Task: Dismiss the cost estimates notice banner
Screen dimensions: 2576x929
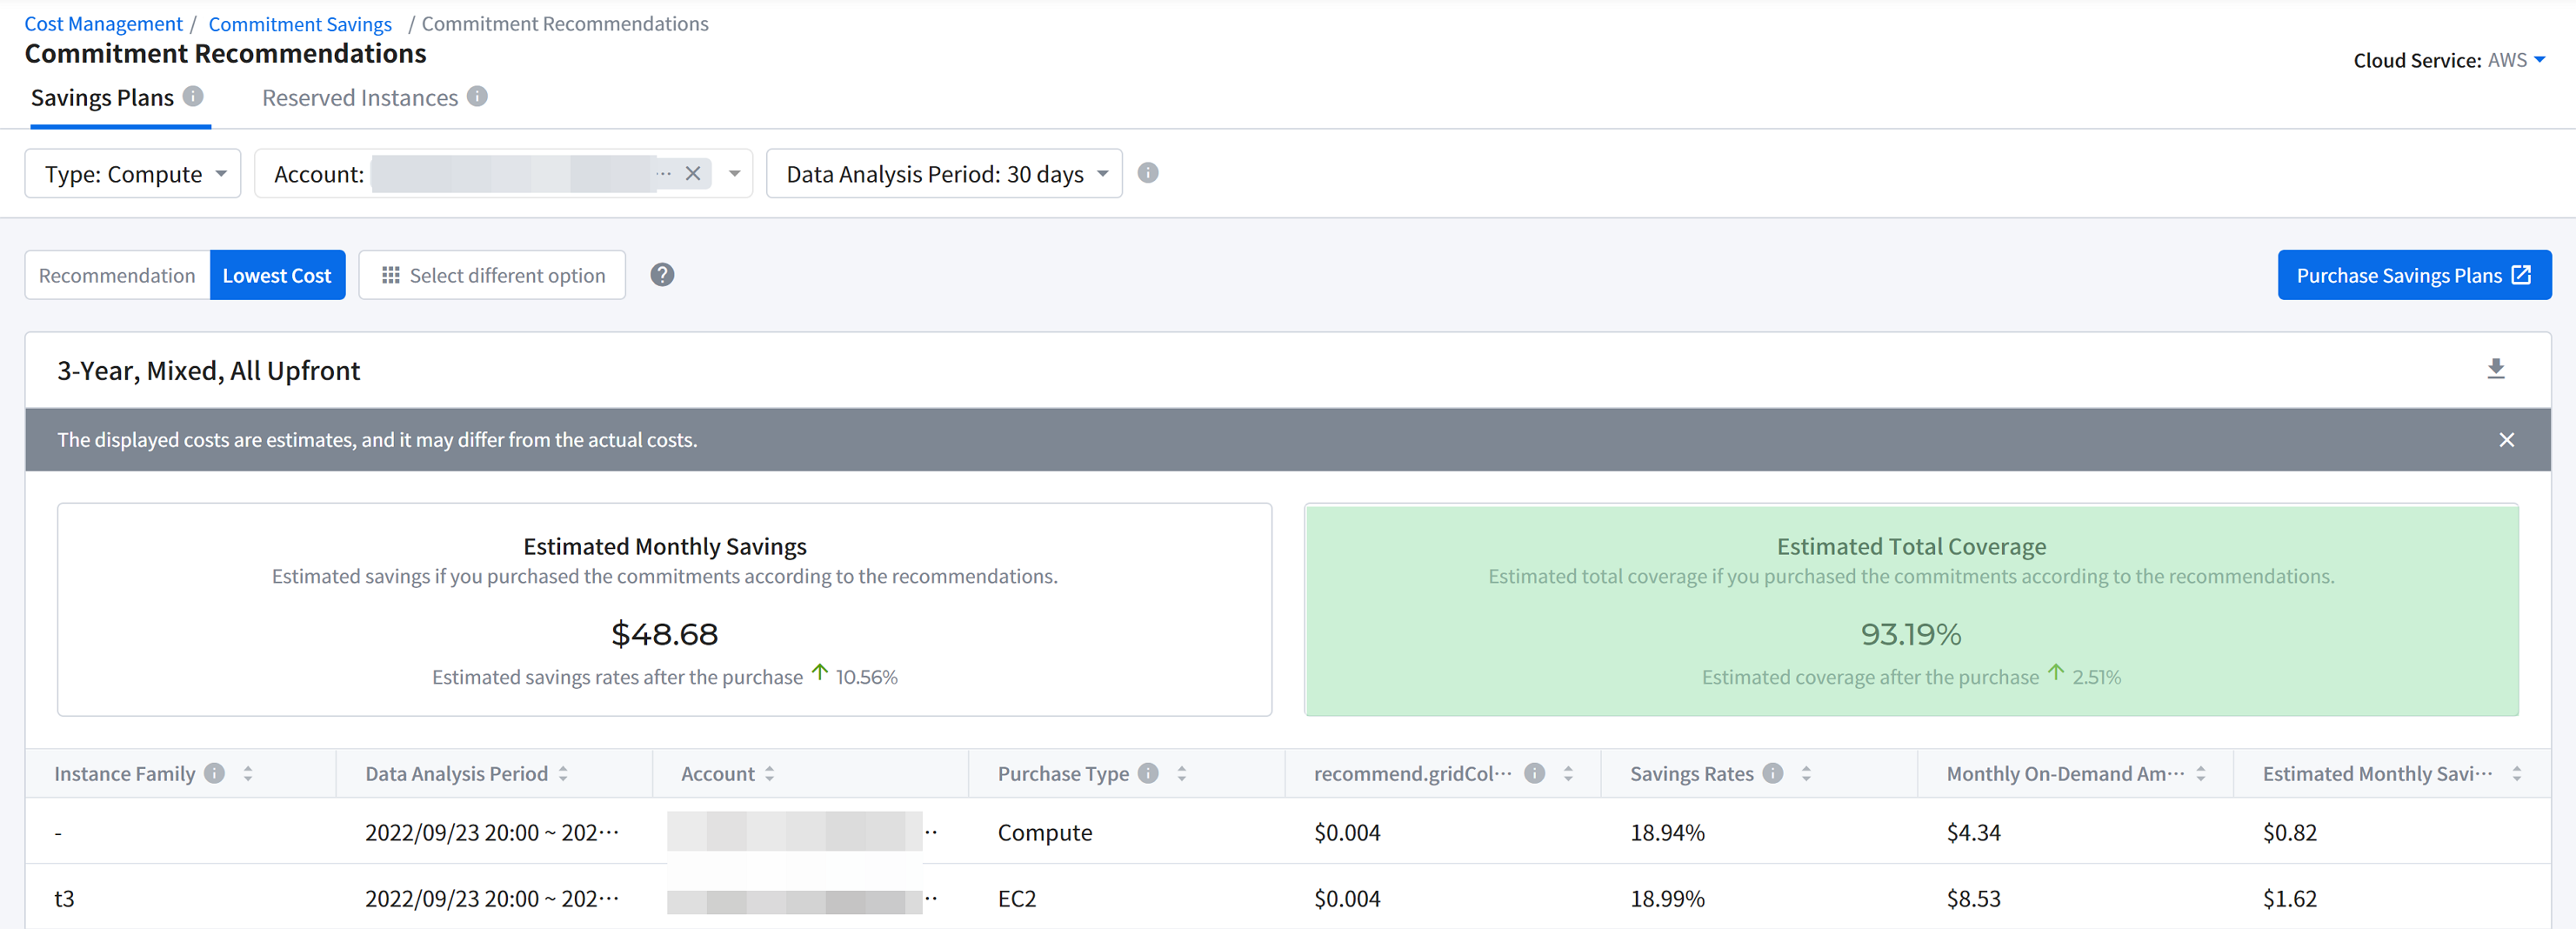Action: pos(2506,440)
